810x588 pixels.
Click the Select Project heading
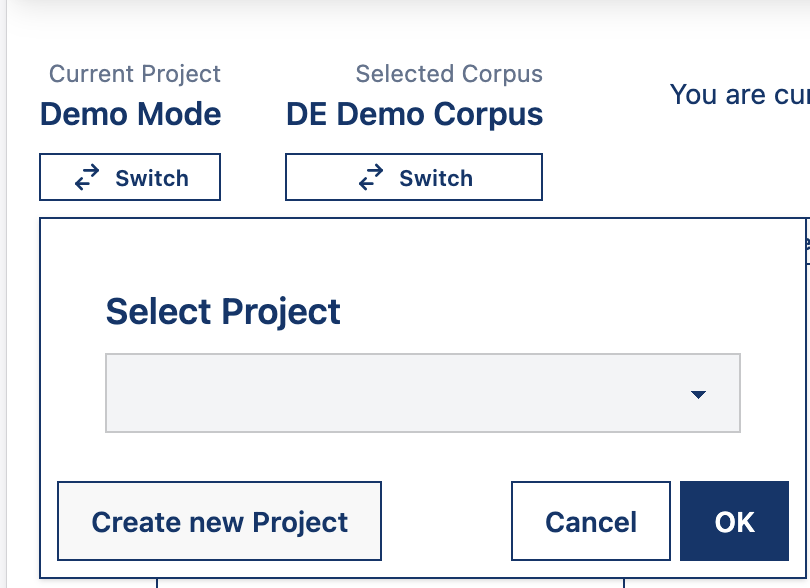223,311
